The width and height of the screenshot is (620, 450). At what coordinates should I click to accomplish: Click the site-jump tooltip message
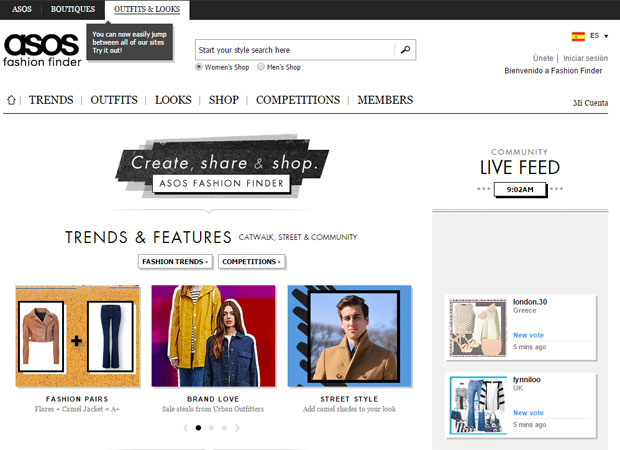pos(130,42)
